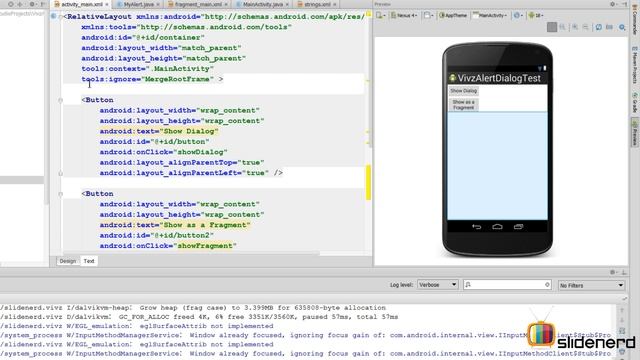The width and height of the screenshot is (640, 360).
Task: Clear the logcat search field icon
Action: coord(547,284)
